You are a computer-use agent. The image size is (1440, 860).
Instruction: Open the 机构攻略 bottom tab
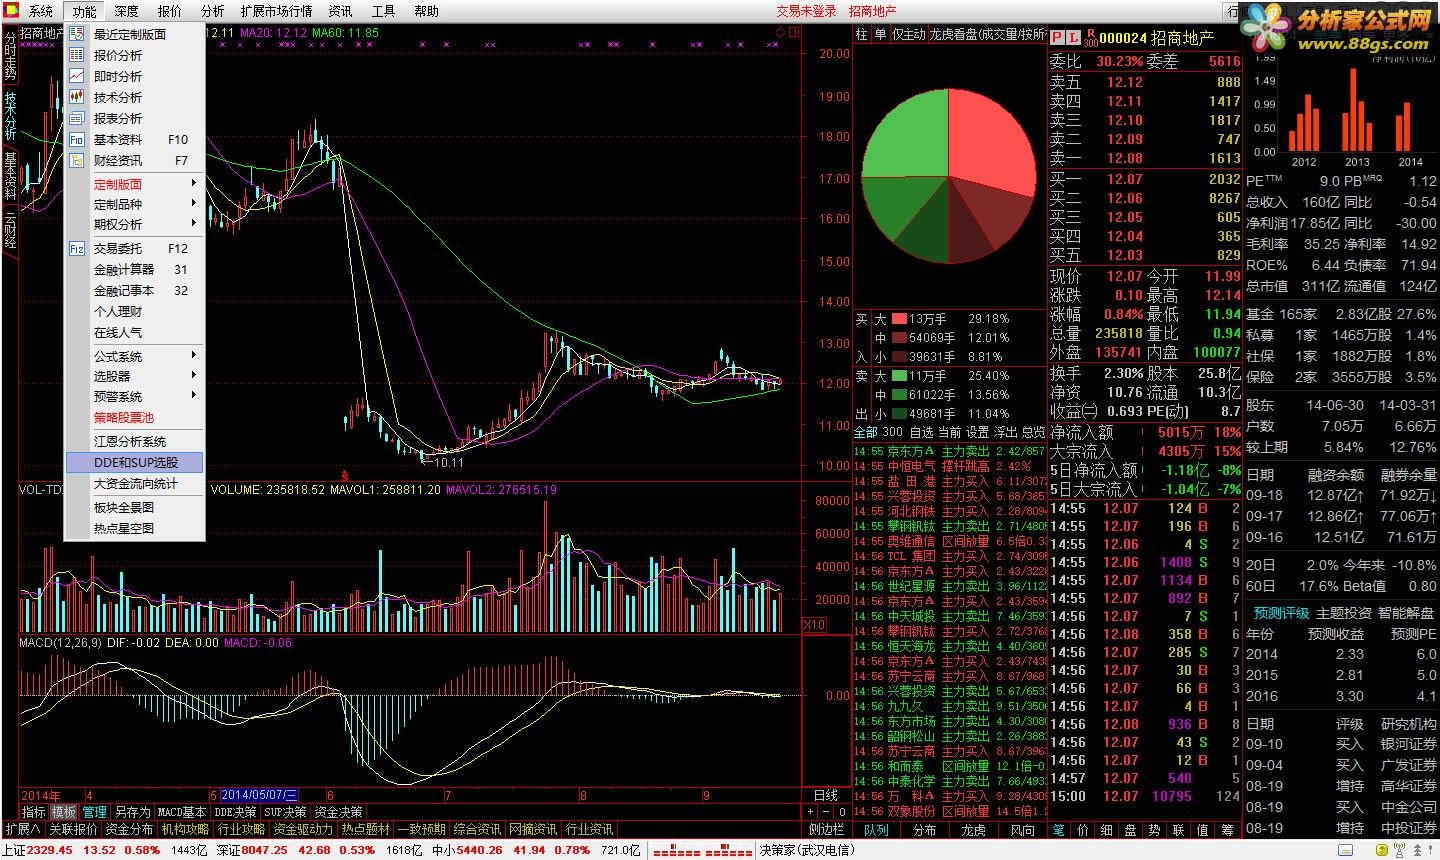(x=185, y=829)
